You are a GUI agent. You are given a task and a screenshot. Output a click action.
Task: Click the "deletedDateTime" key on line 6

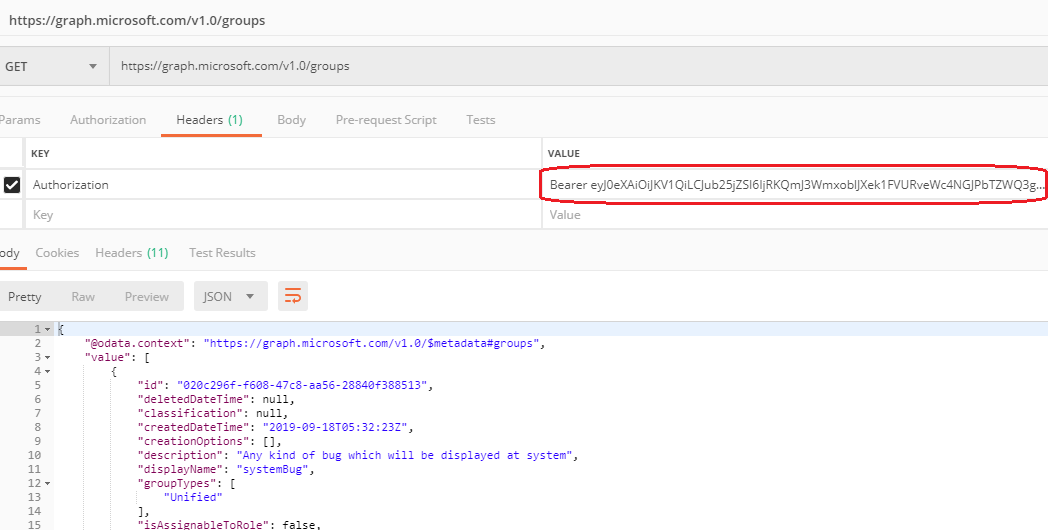pos(193,400)
